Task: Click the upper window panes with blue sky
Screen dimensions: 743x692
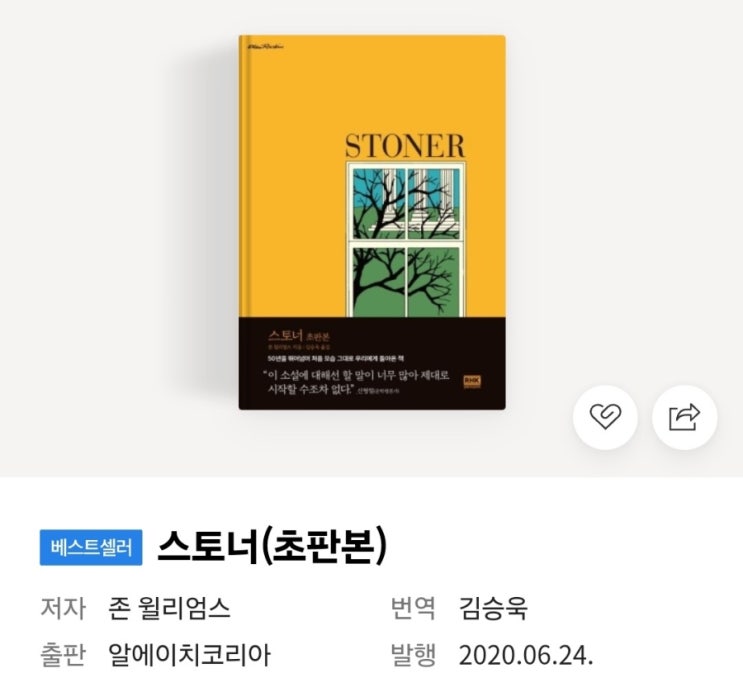Action: pos(406,203)
